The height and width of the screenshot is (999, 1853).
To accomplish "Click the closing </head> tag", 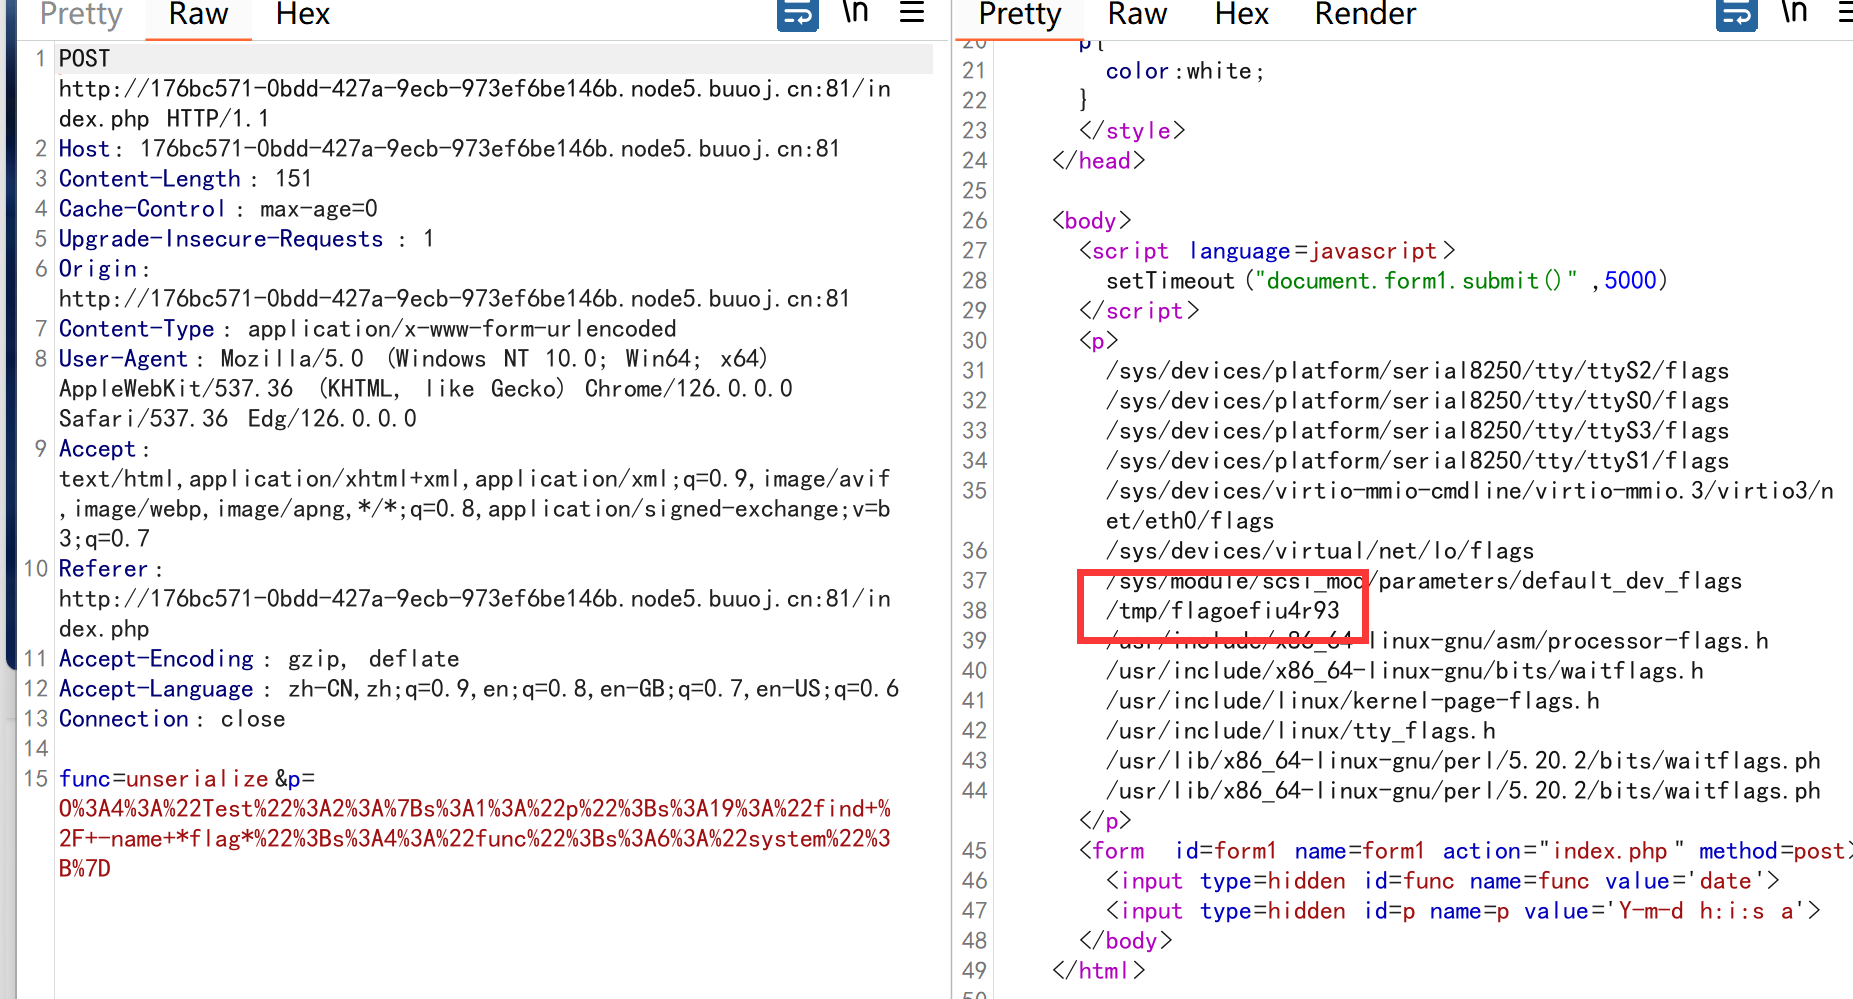I will click(1099, 161).
